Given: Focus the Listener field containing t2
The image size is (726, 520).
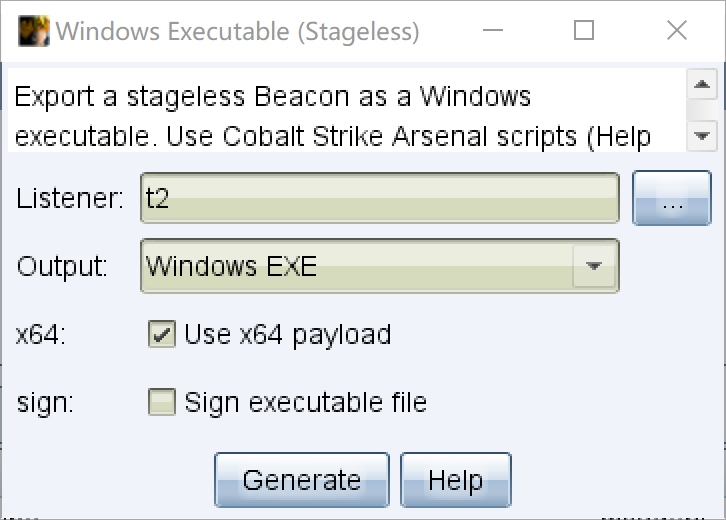Looking at the screenshot, I should coord(380,198).
